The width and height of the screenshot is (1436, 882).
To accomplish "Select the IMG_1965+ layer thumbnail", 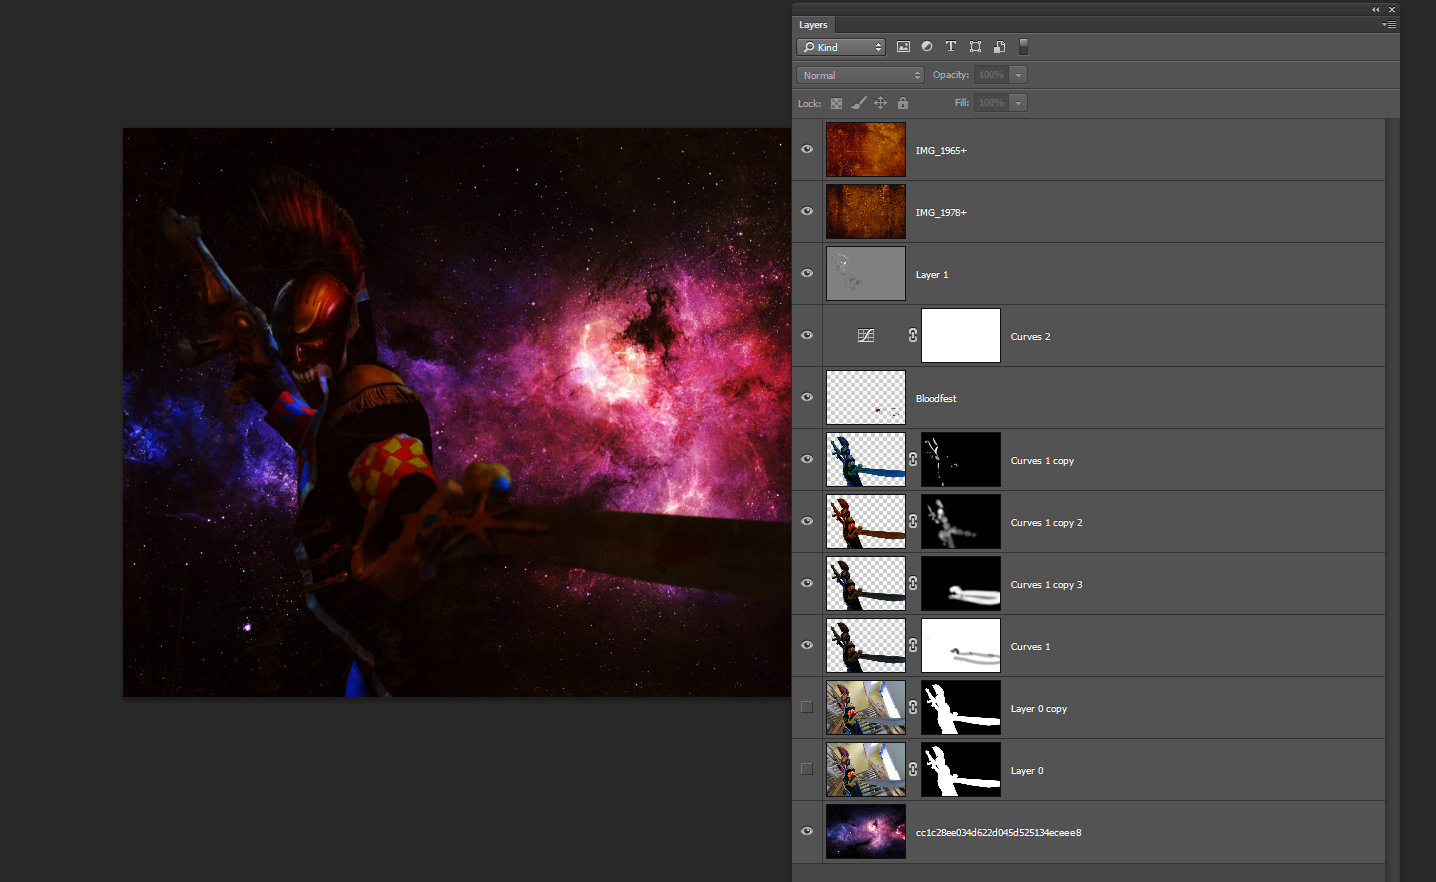I will pos(866,150).
